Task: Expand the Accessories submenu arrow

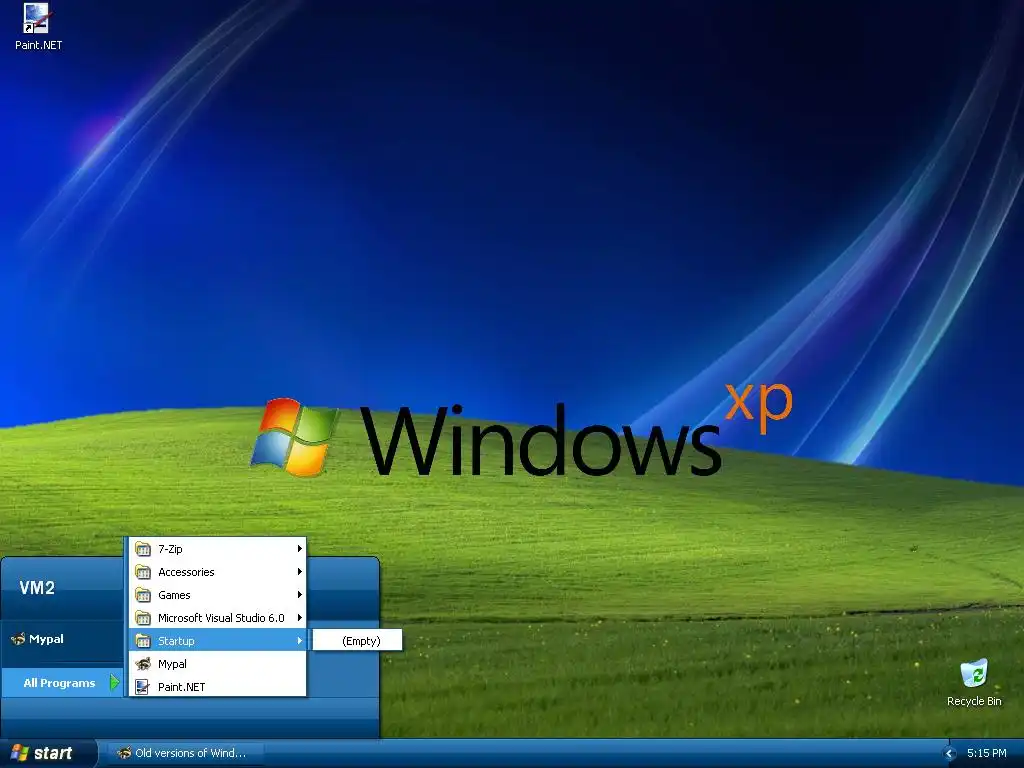Action: coord(300,571)
